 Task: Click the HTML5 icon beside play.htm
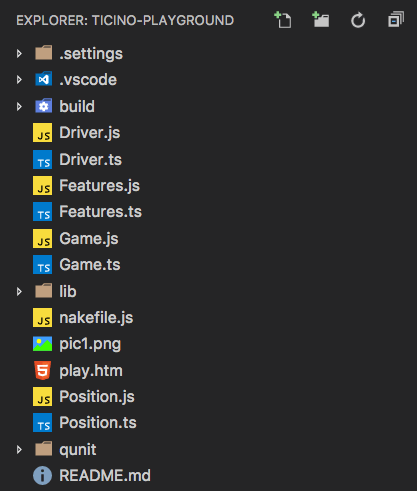[x=43, y=370]
